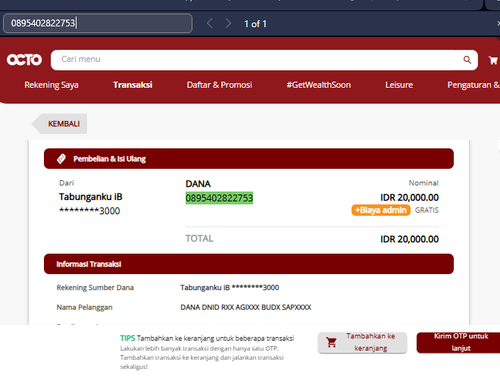Click Rekening Sumber Dana label

click(x=95, y=288)
